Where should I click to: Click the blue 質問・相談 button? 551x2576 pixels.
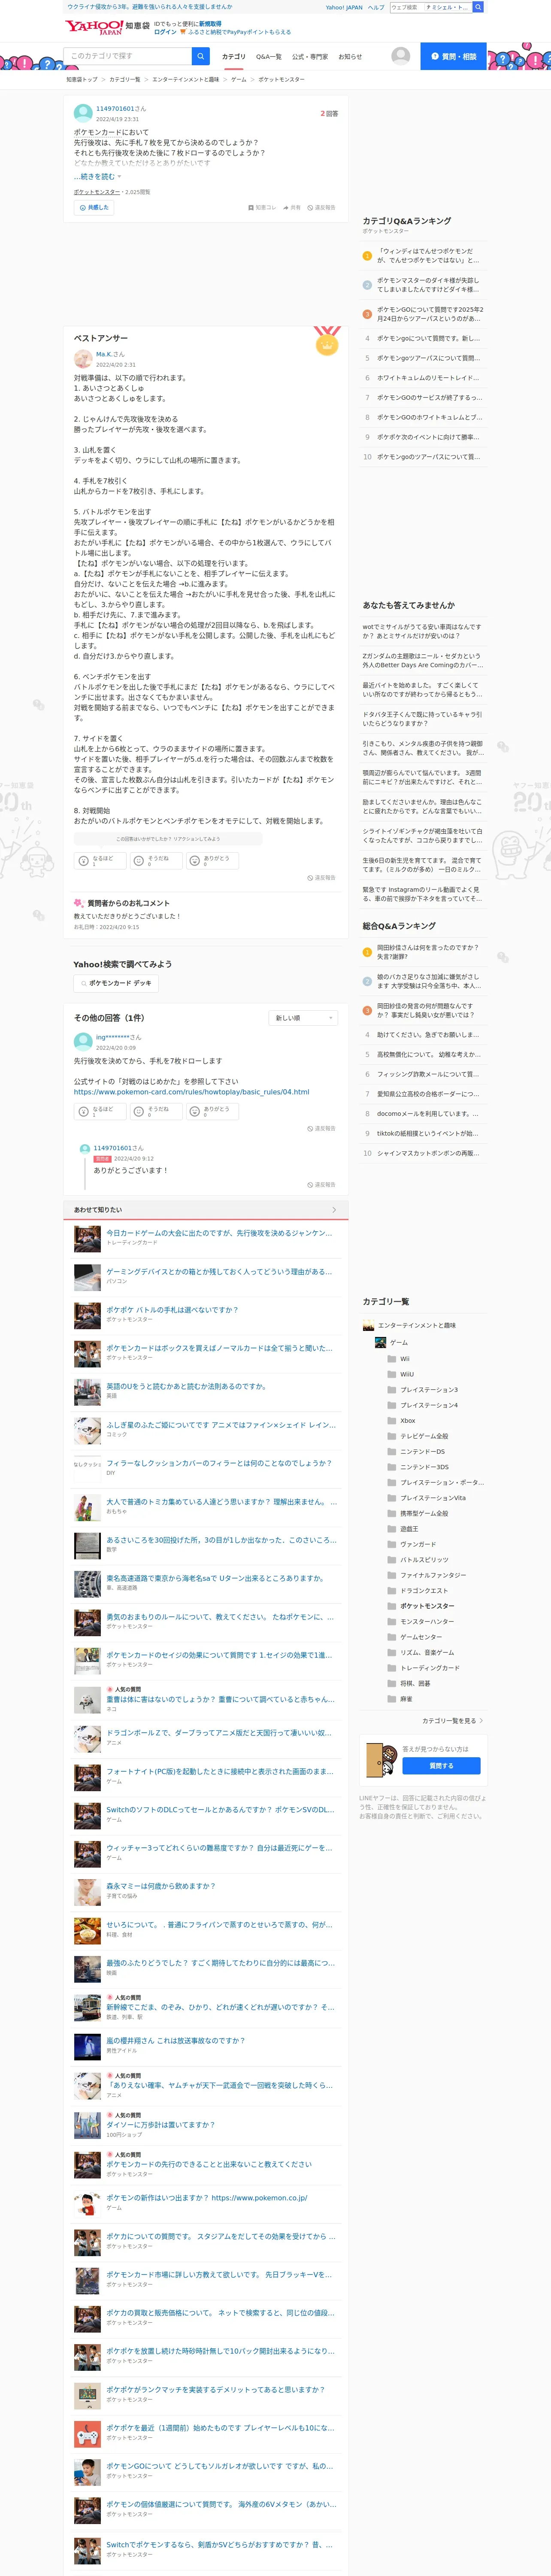453,56
